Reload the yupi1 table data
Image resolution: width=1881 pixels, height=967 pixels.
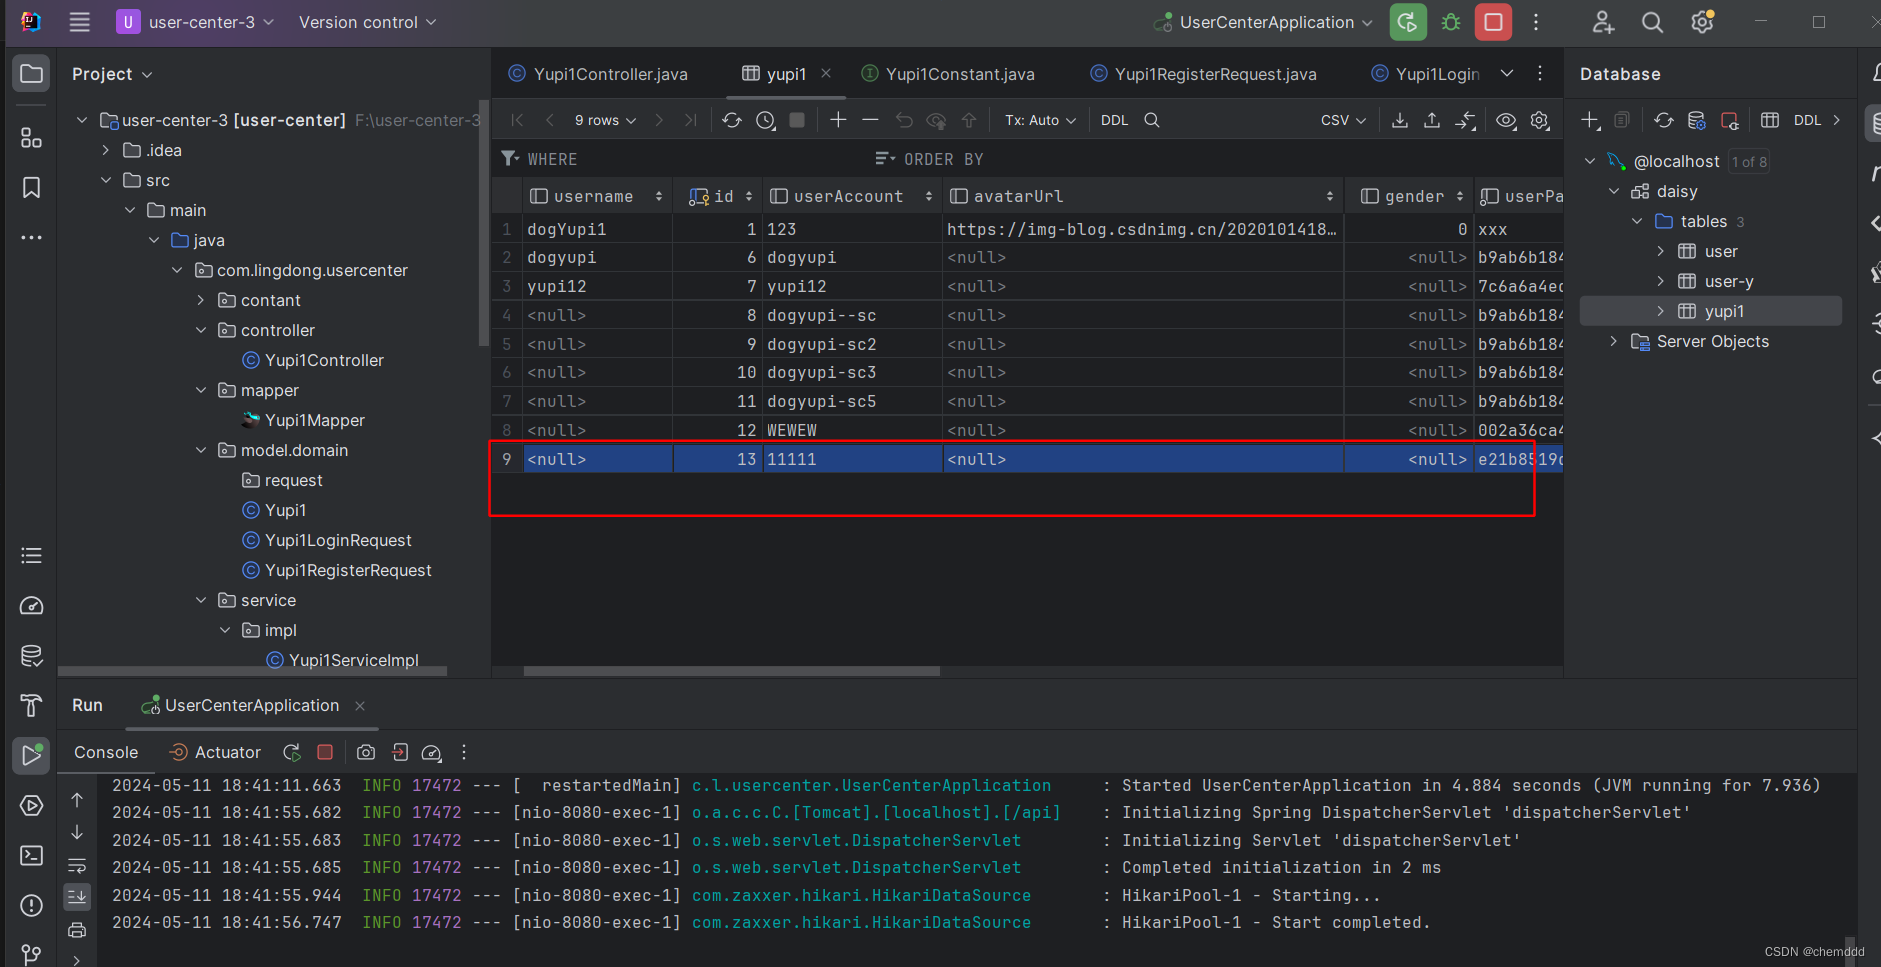(732, 120)
